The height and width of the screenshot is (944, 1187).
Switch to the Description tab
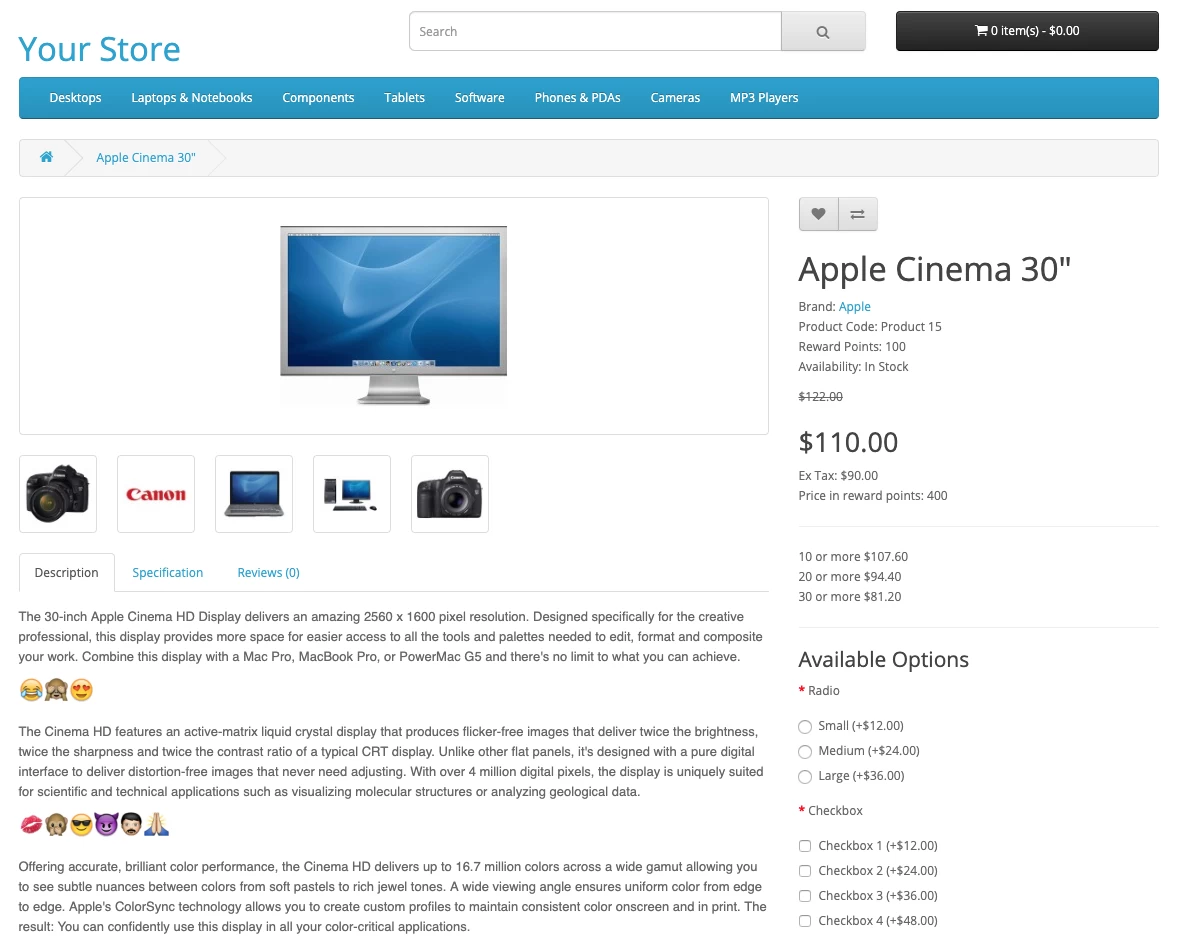pos(67,572)
